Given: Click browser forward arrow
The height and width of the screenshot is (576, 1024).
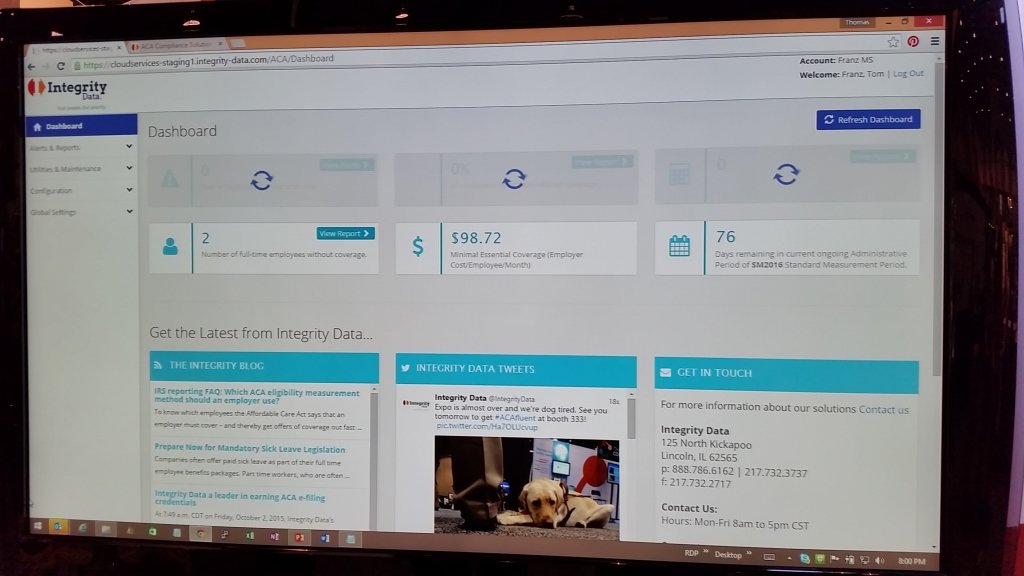Looking at the screenshot, I should pyautogui.click(x=46, y=67).
